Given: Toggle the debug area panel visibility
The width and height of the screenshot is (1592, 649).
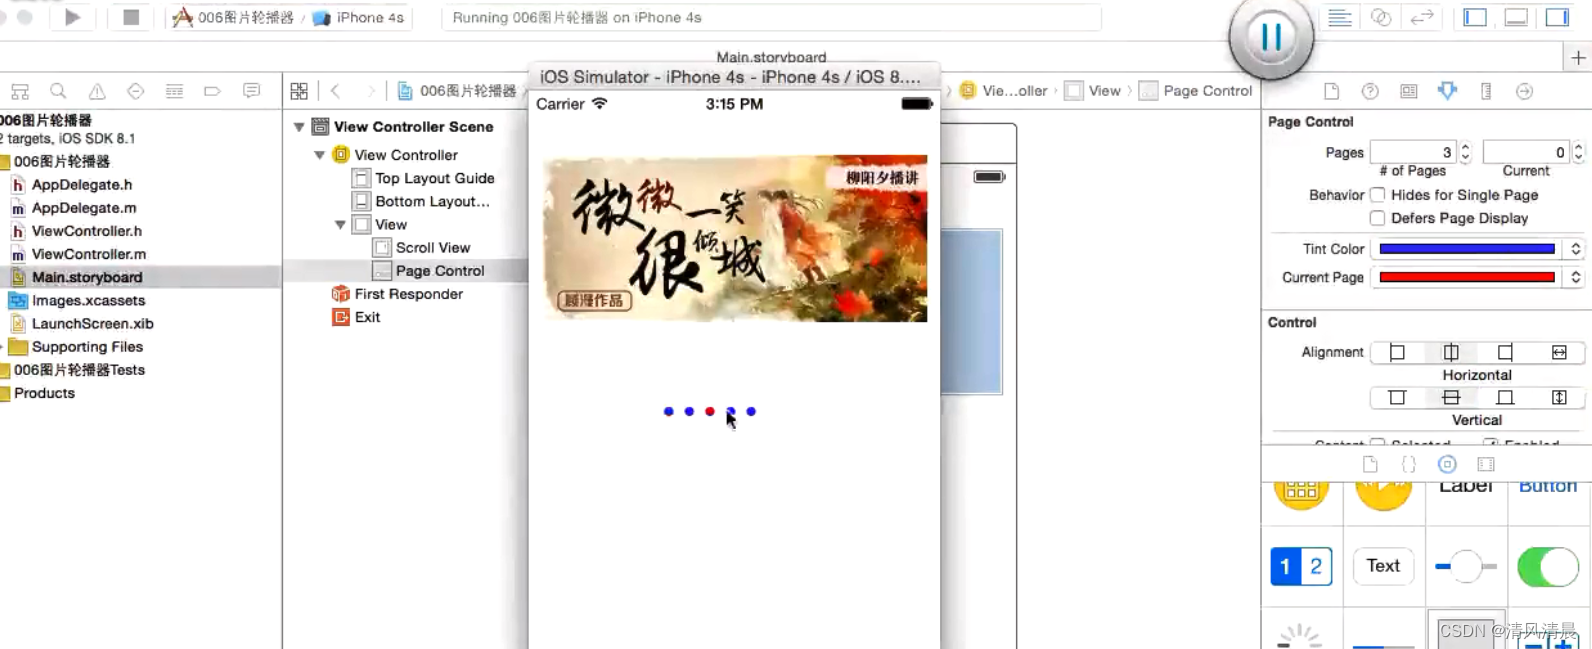Looking at the screenshot, I should click(x=1516, y=18).
